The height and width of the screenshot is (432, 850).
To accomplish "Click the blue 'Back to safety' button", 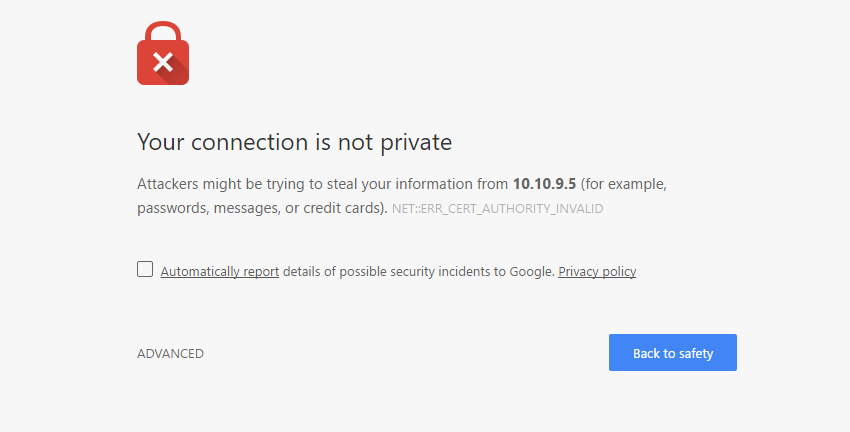I will point(672,352).
